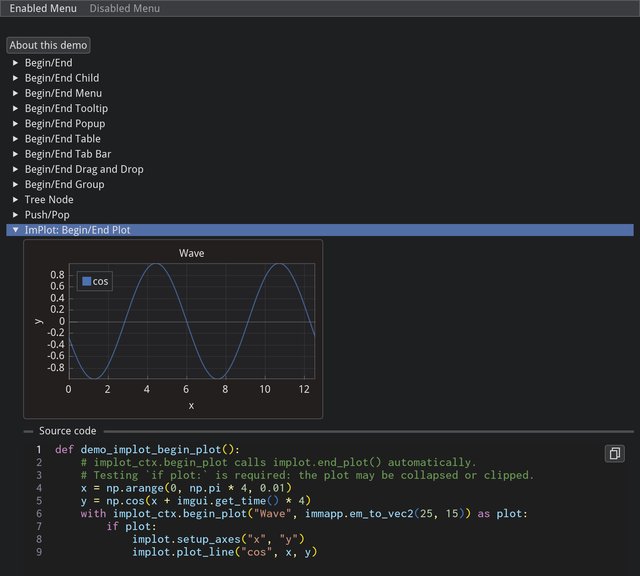
Task: Open the Enabled Menu
Action: [x=43, y=8]
